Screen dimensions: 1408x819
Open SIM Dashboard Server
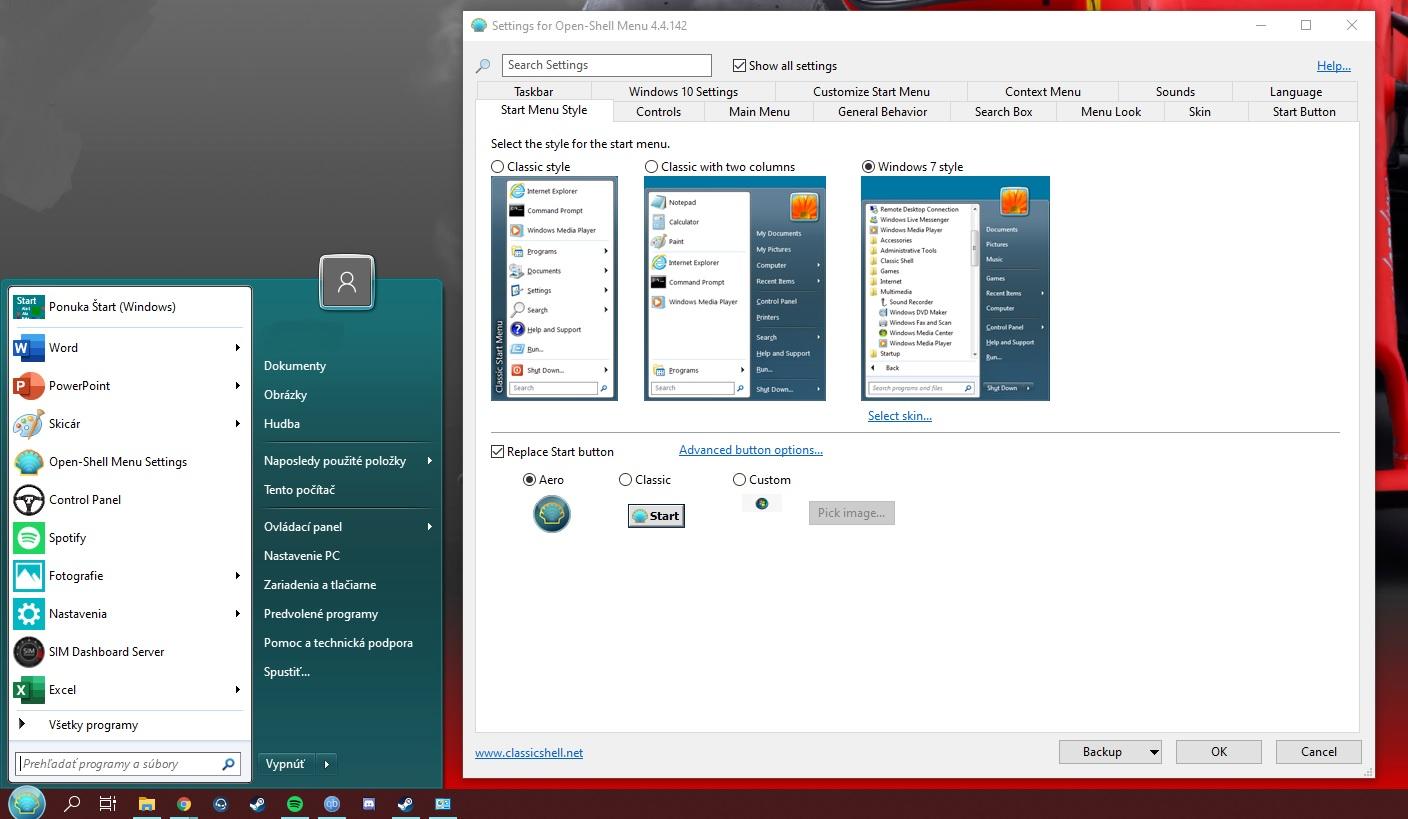[x=105, y=651]
